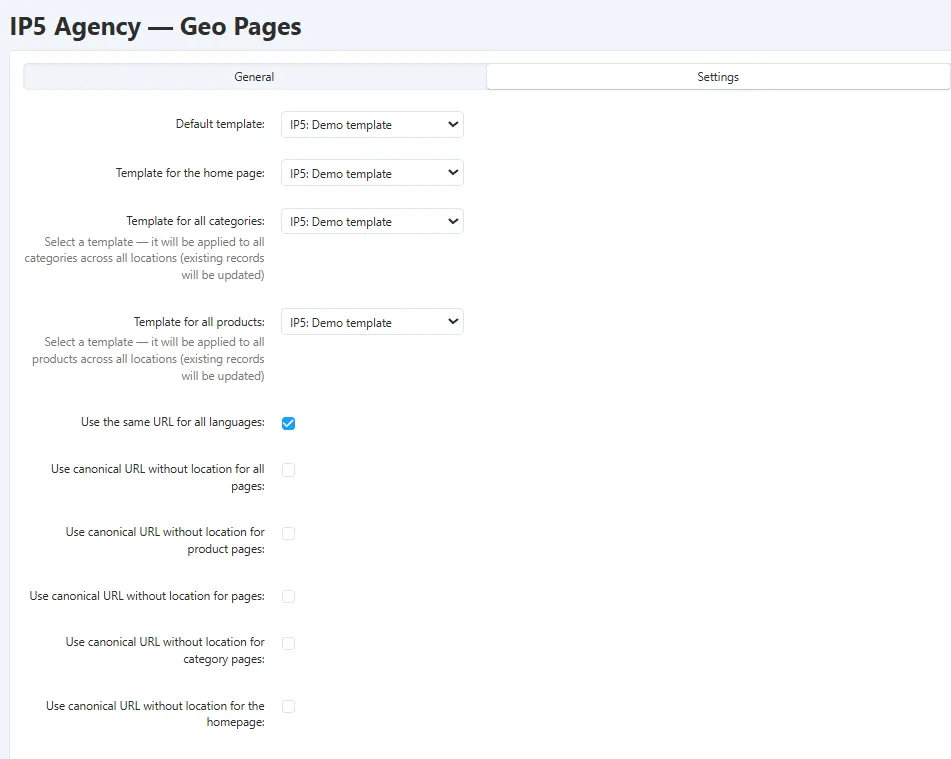Click the canonical URL for product pages label
951x759 pixels.
[165, 541]
